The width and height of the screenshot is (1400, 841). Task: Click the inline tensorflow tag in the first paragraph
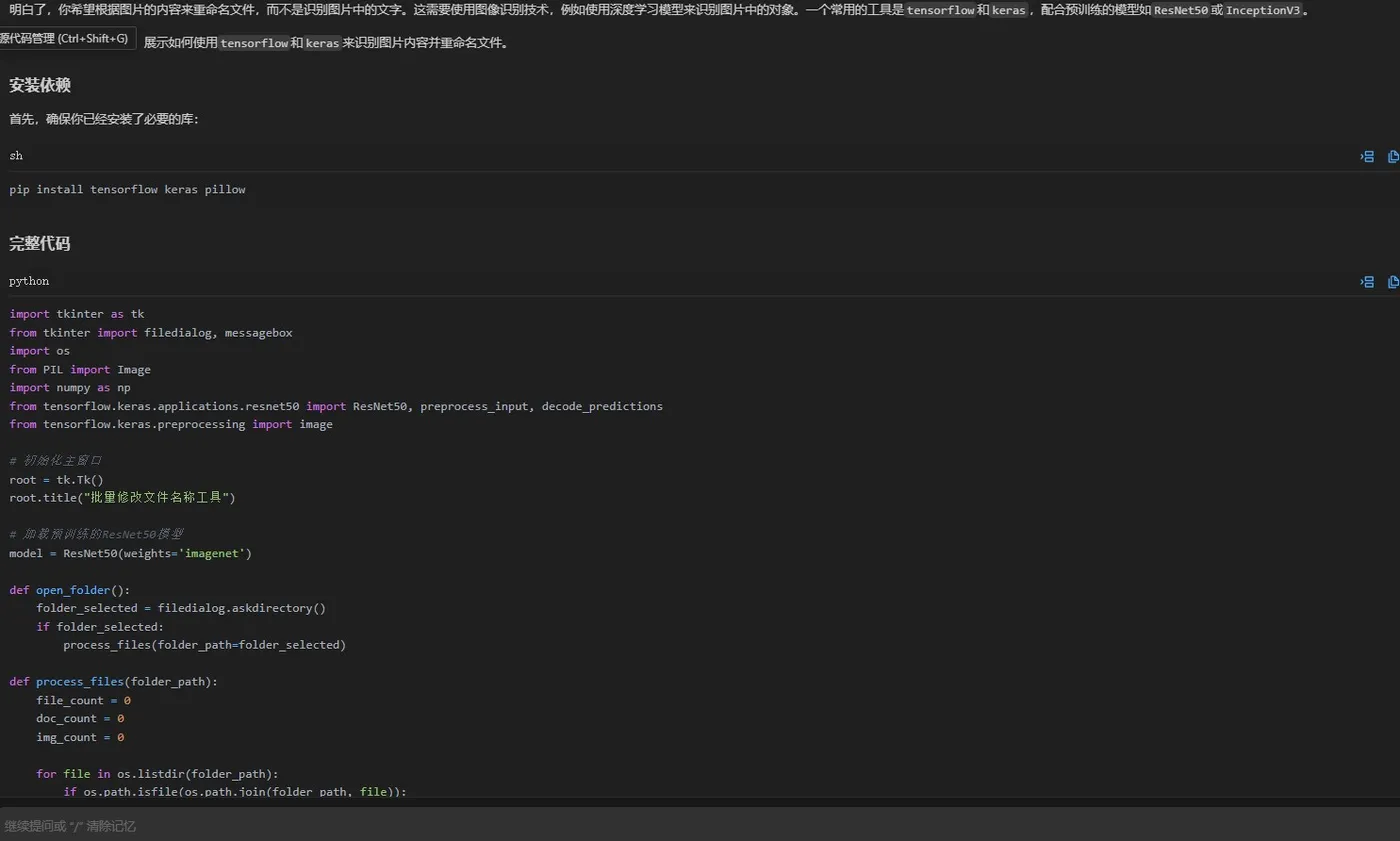940,11
